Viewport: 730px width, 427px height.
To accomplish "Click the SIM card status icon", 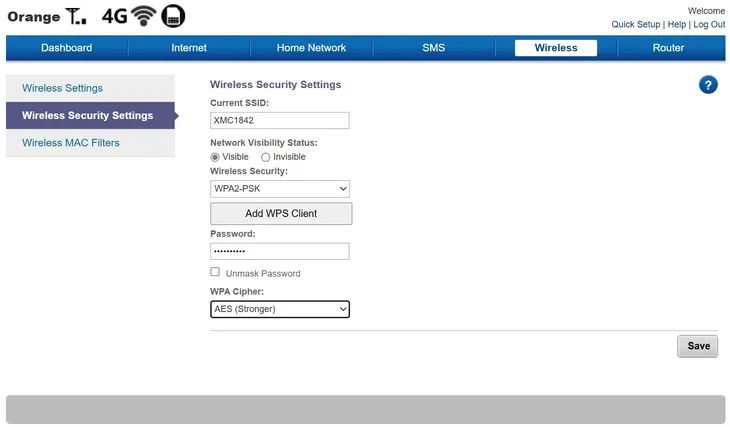I will (x=173, y=16).
